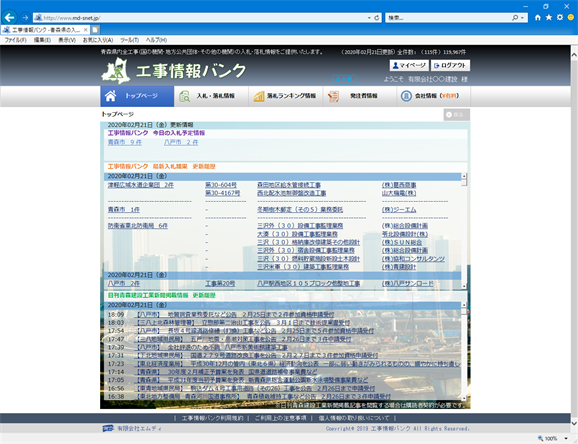The image size is (578, 444).
Task: Open 入札・落札情報 navigation item
Action: coord(211,96)
